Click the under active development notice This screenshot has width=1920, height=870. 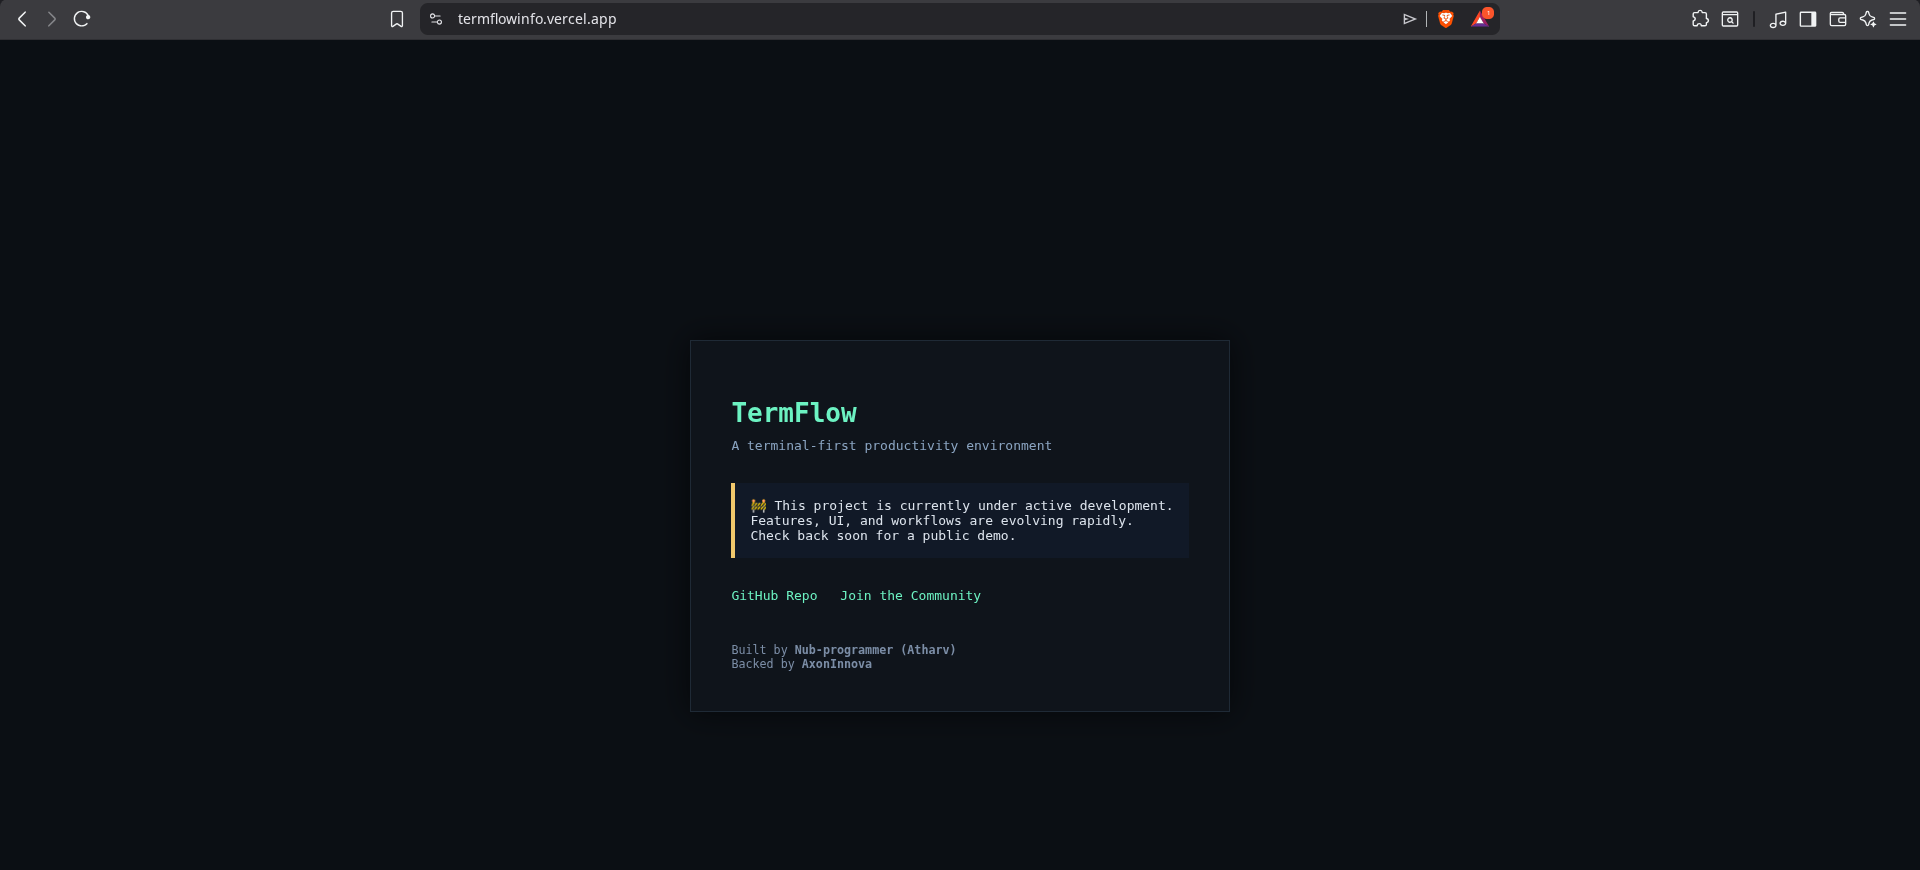pyautogui.click(x=961, y=521)
